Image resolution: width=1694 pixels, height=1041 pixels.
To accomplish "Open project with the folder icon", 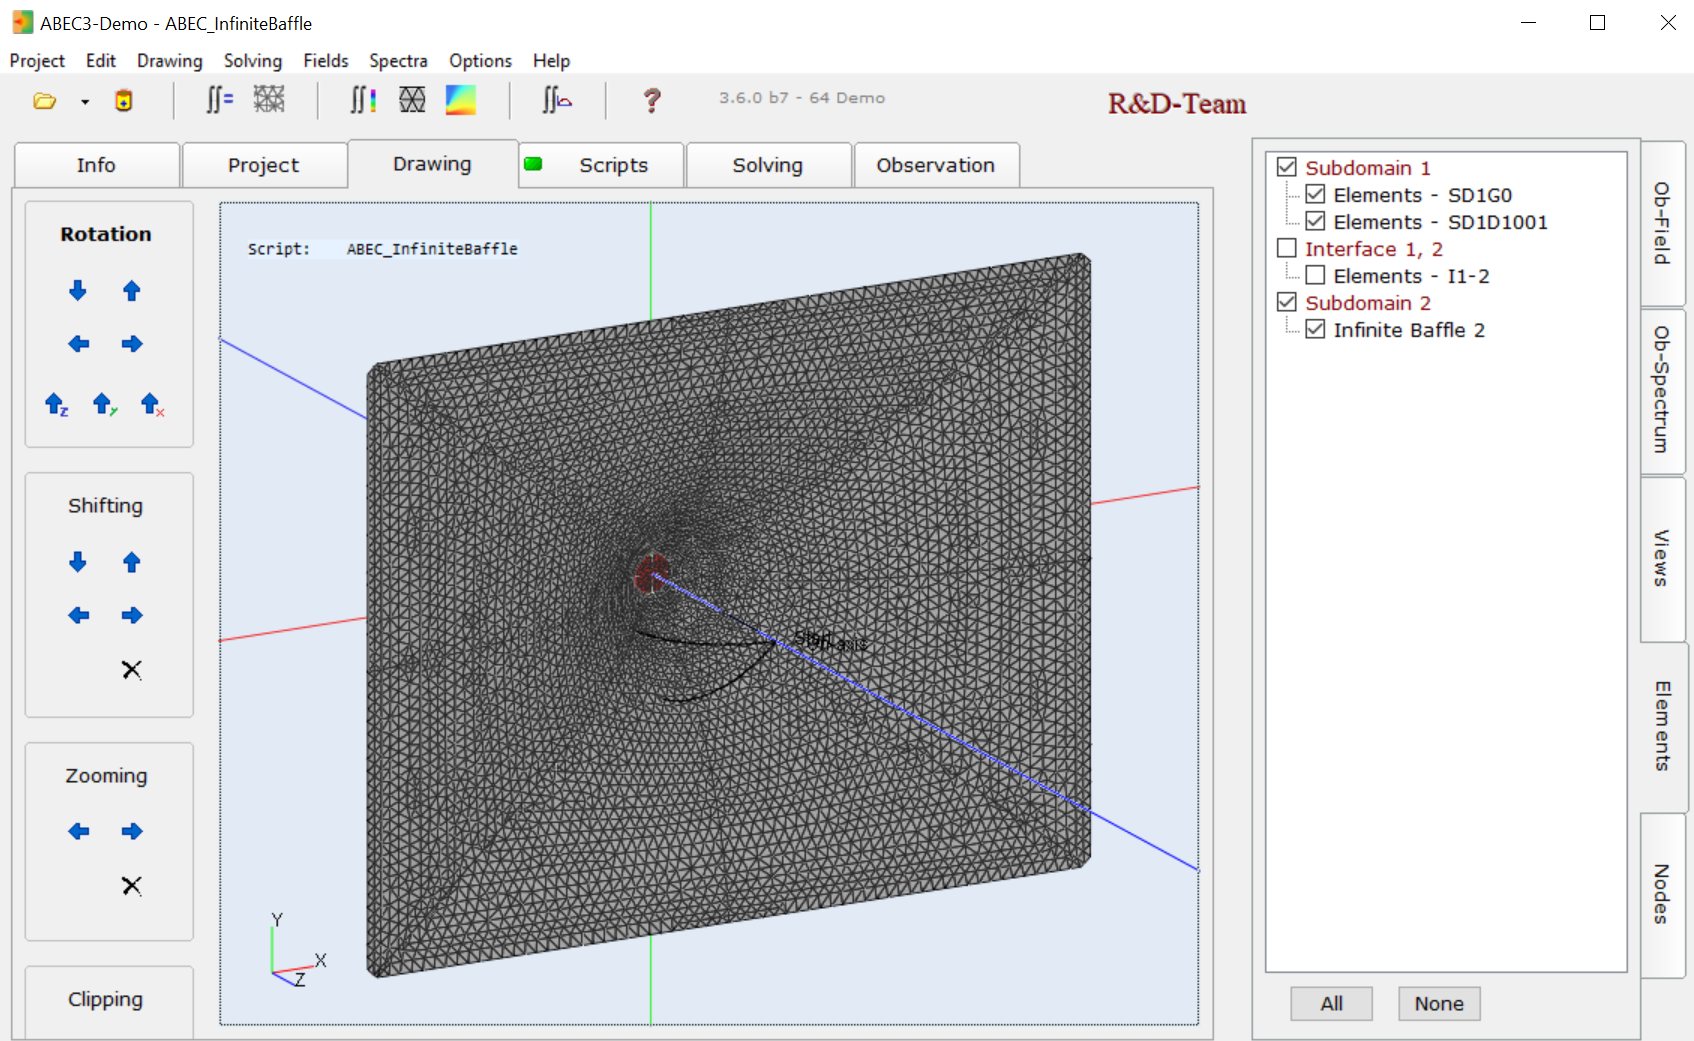I will pos(45,101).
